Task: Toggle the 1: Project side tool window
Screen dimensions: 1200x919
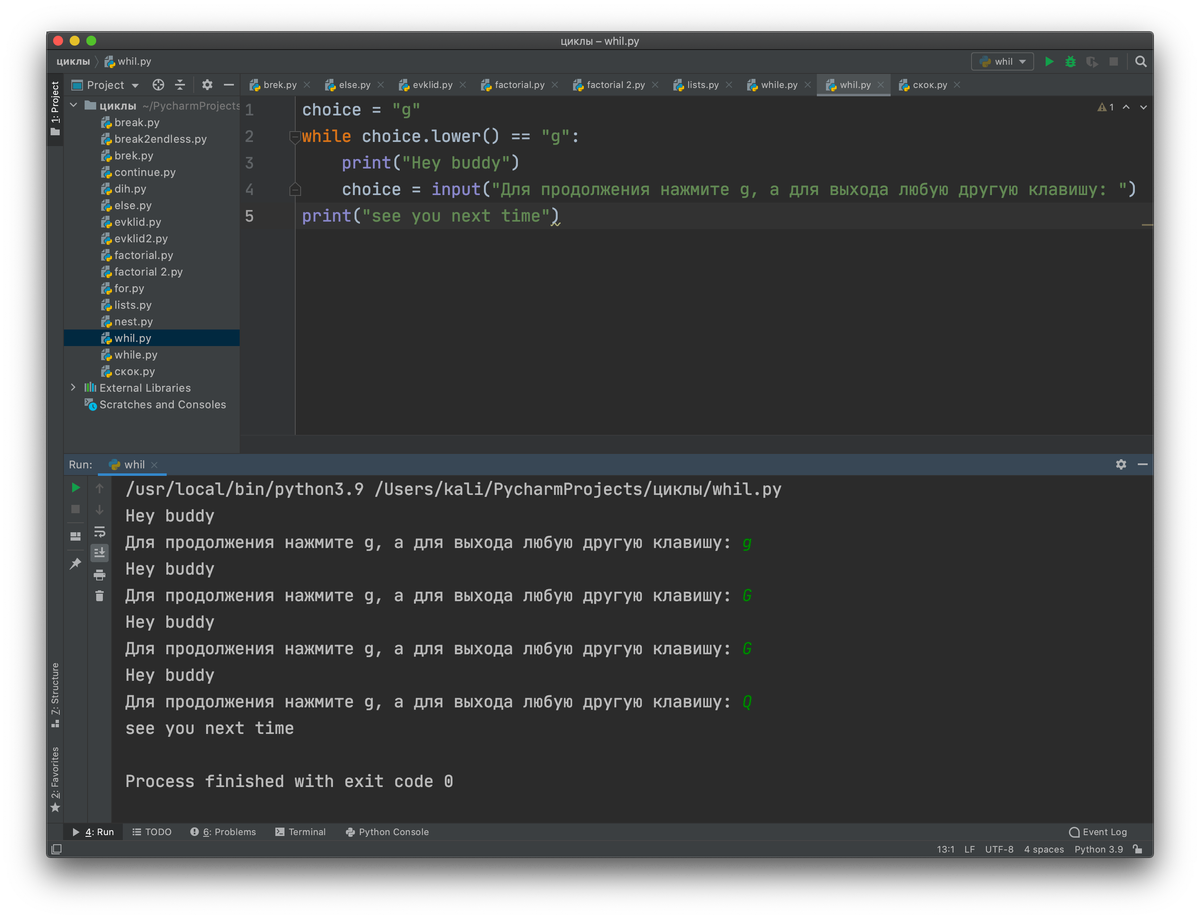Action: [x=55, y=109]
